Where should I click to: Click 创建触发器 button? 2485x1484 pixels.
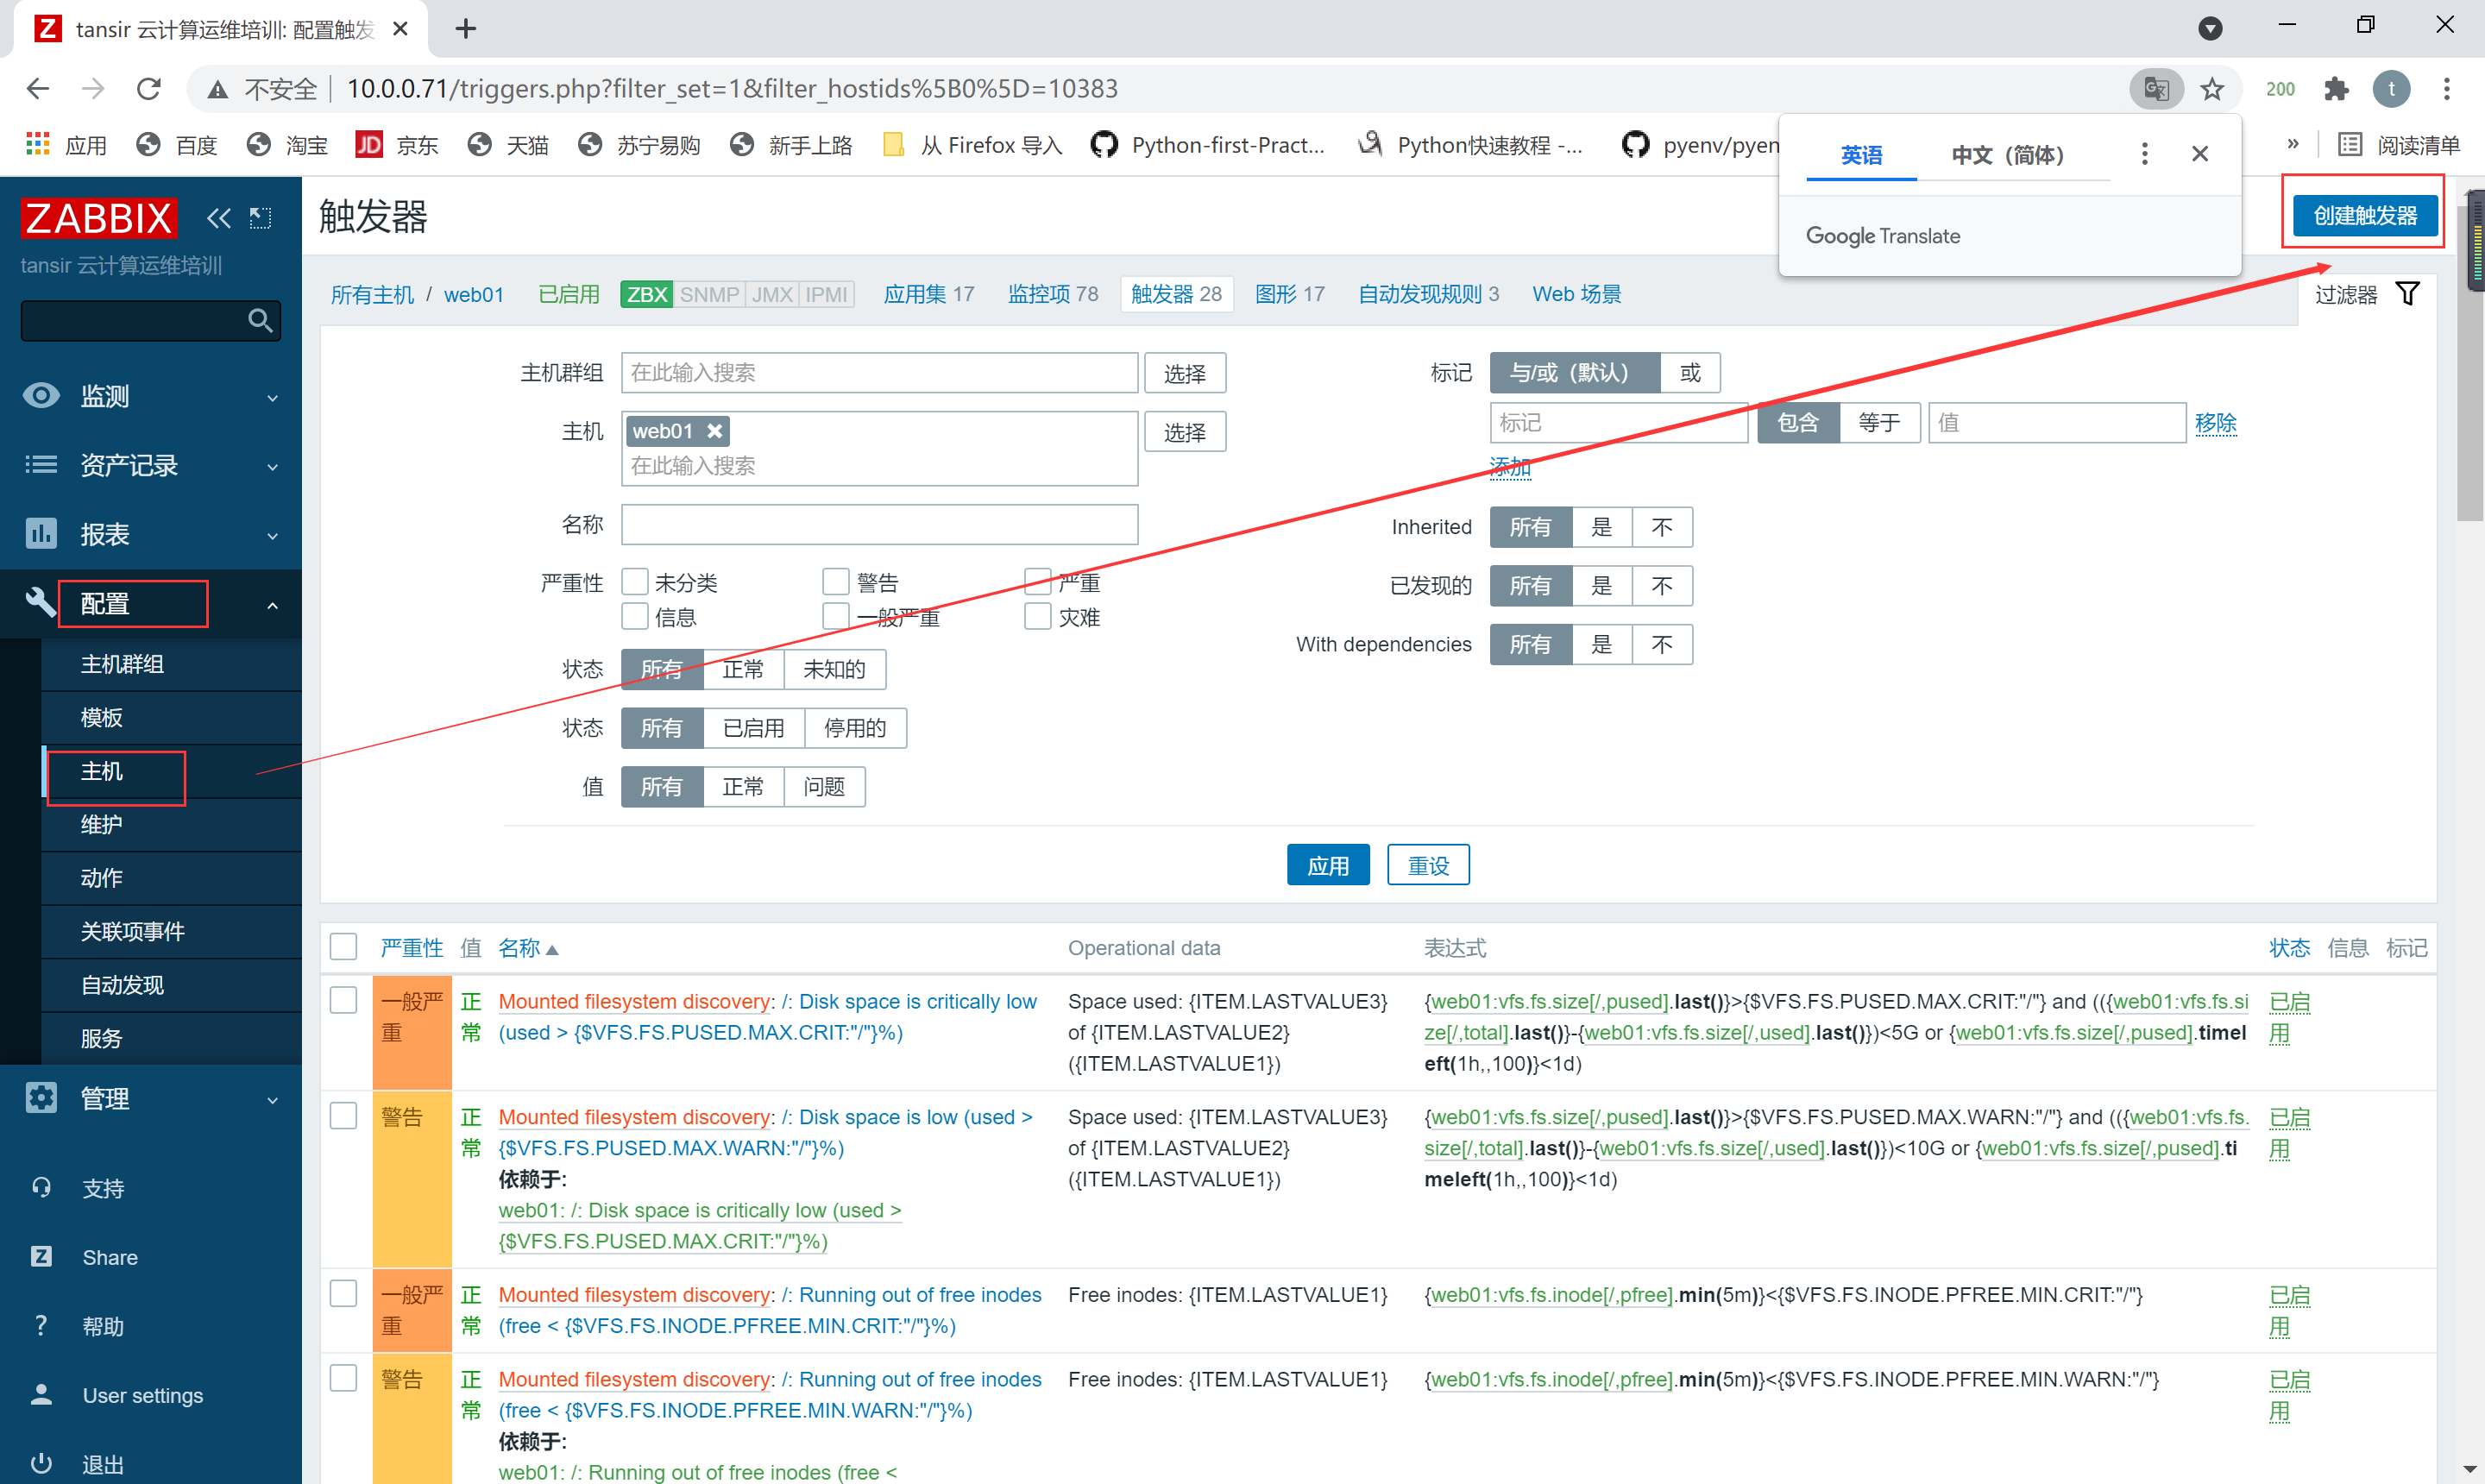[x=2364, y=215]
